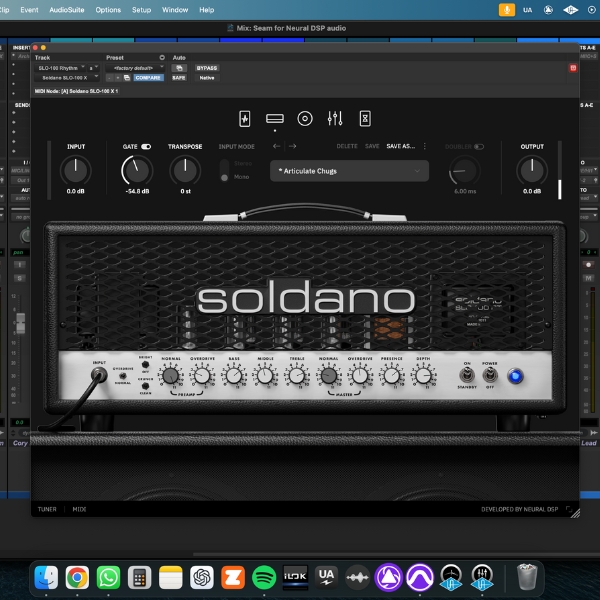Image resolution: width=600 pixels, height=600 pixels.
Task: Click the COMPARE button
Action: (x=148, y=78)
